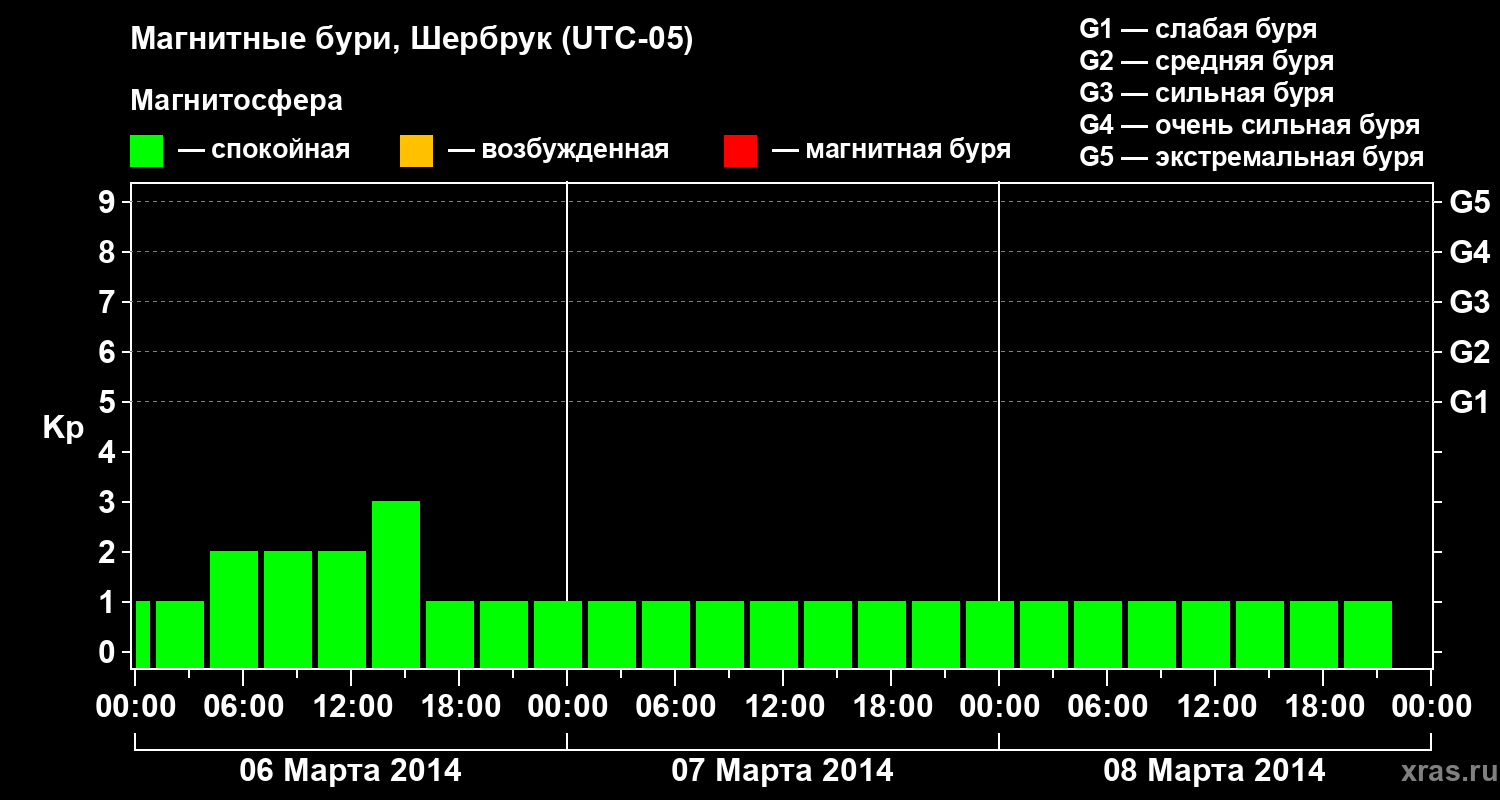The image size is (1500, 800).
Task: Click the "— спокойная" legend label
Action: point(263,150)
